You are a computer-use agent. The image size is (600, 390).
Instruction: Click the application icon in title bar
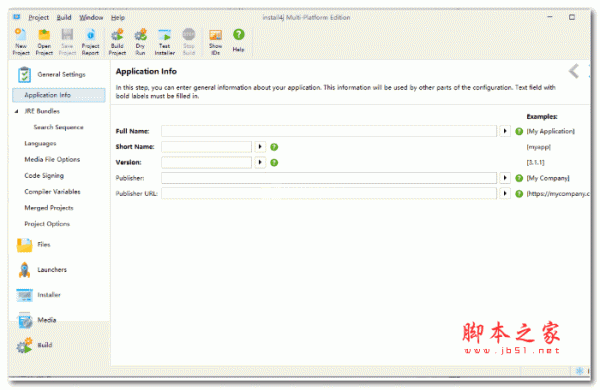click(16, 17)
